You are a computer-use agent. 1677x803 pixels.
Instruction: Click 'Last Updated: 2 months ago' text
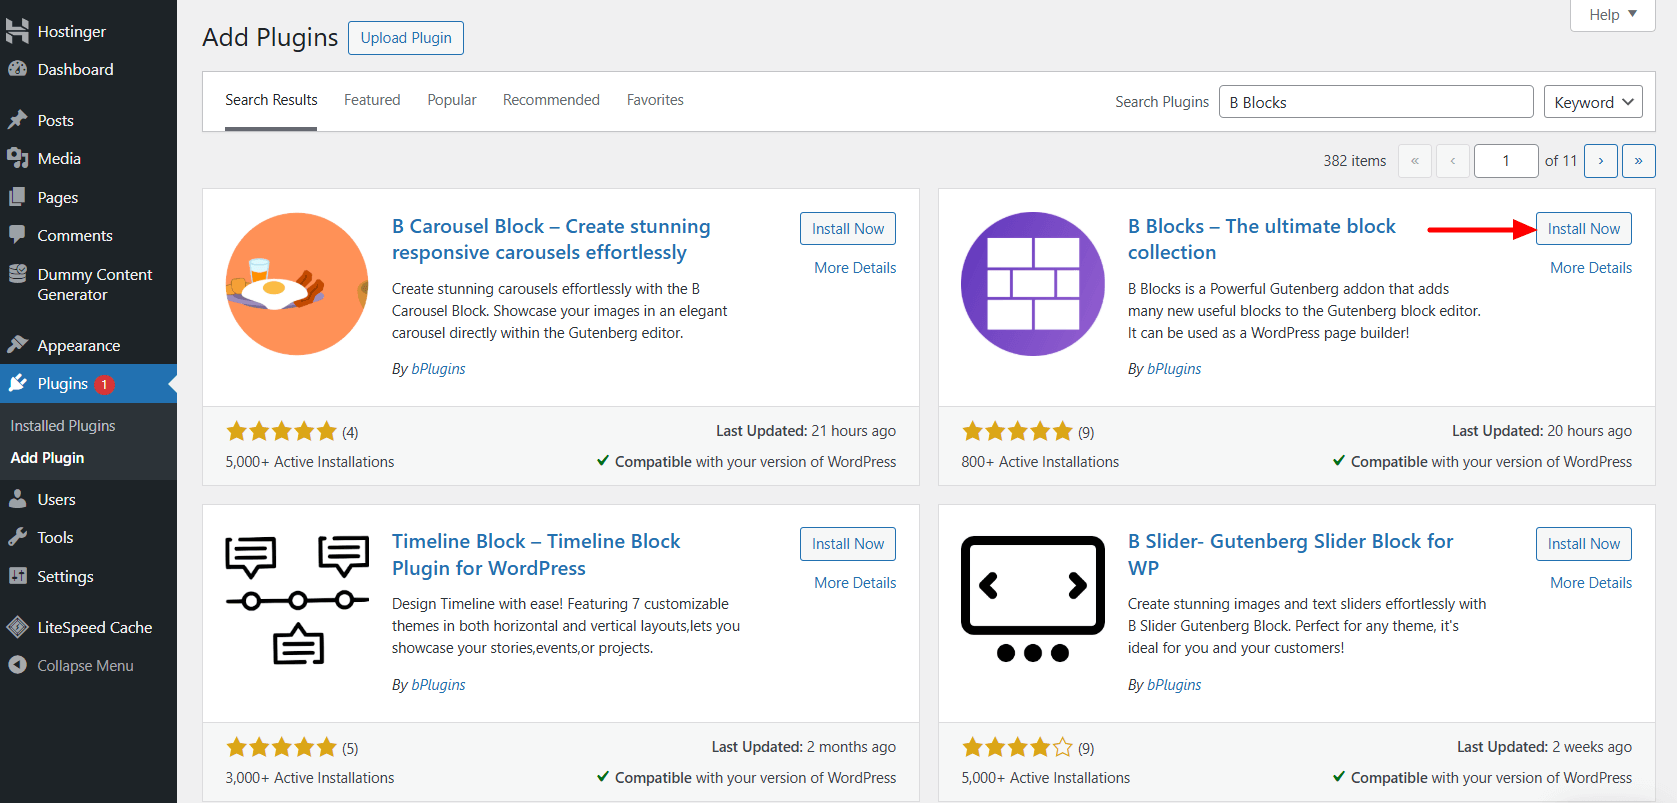[x=804, y=747]
